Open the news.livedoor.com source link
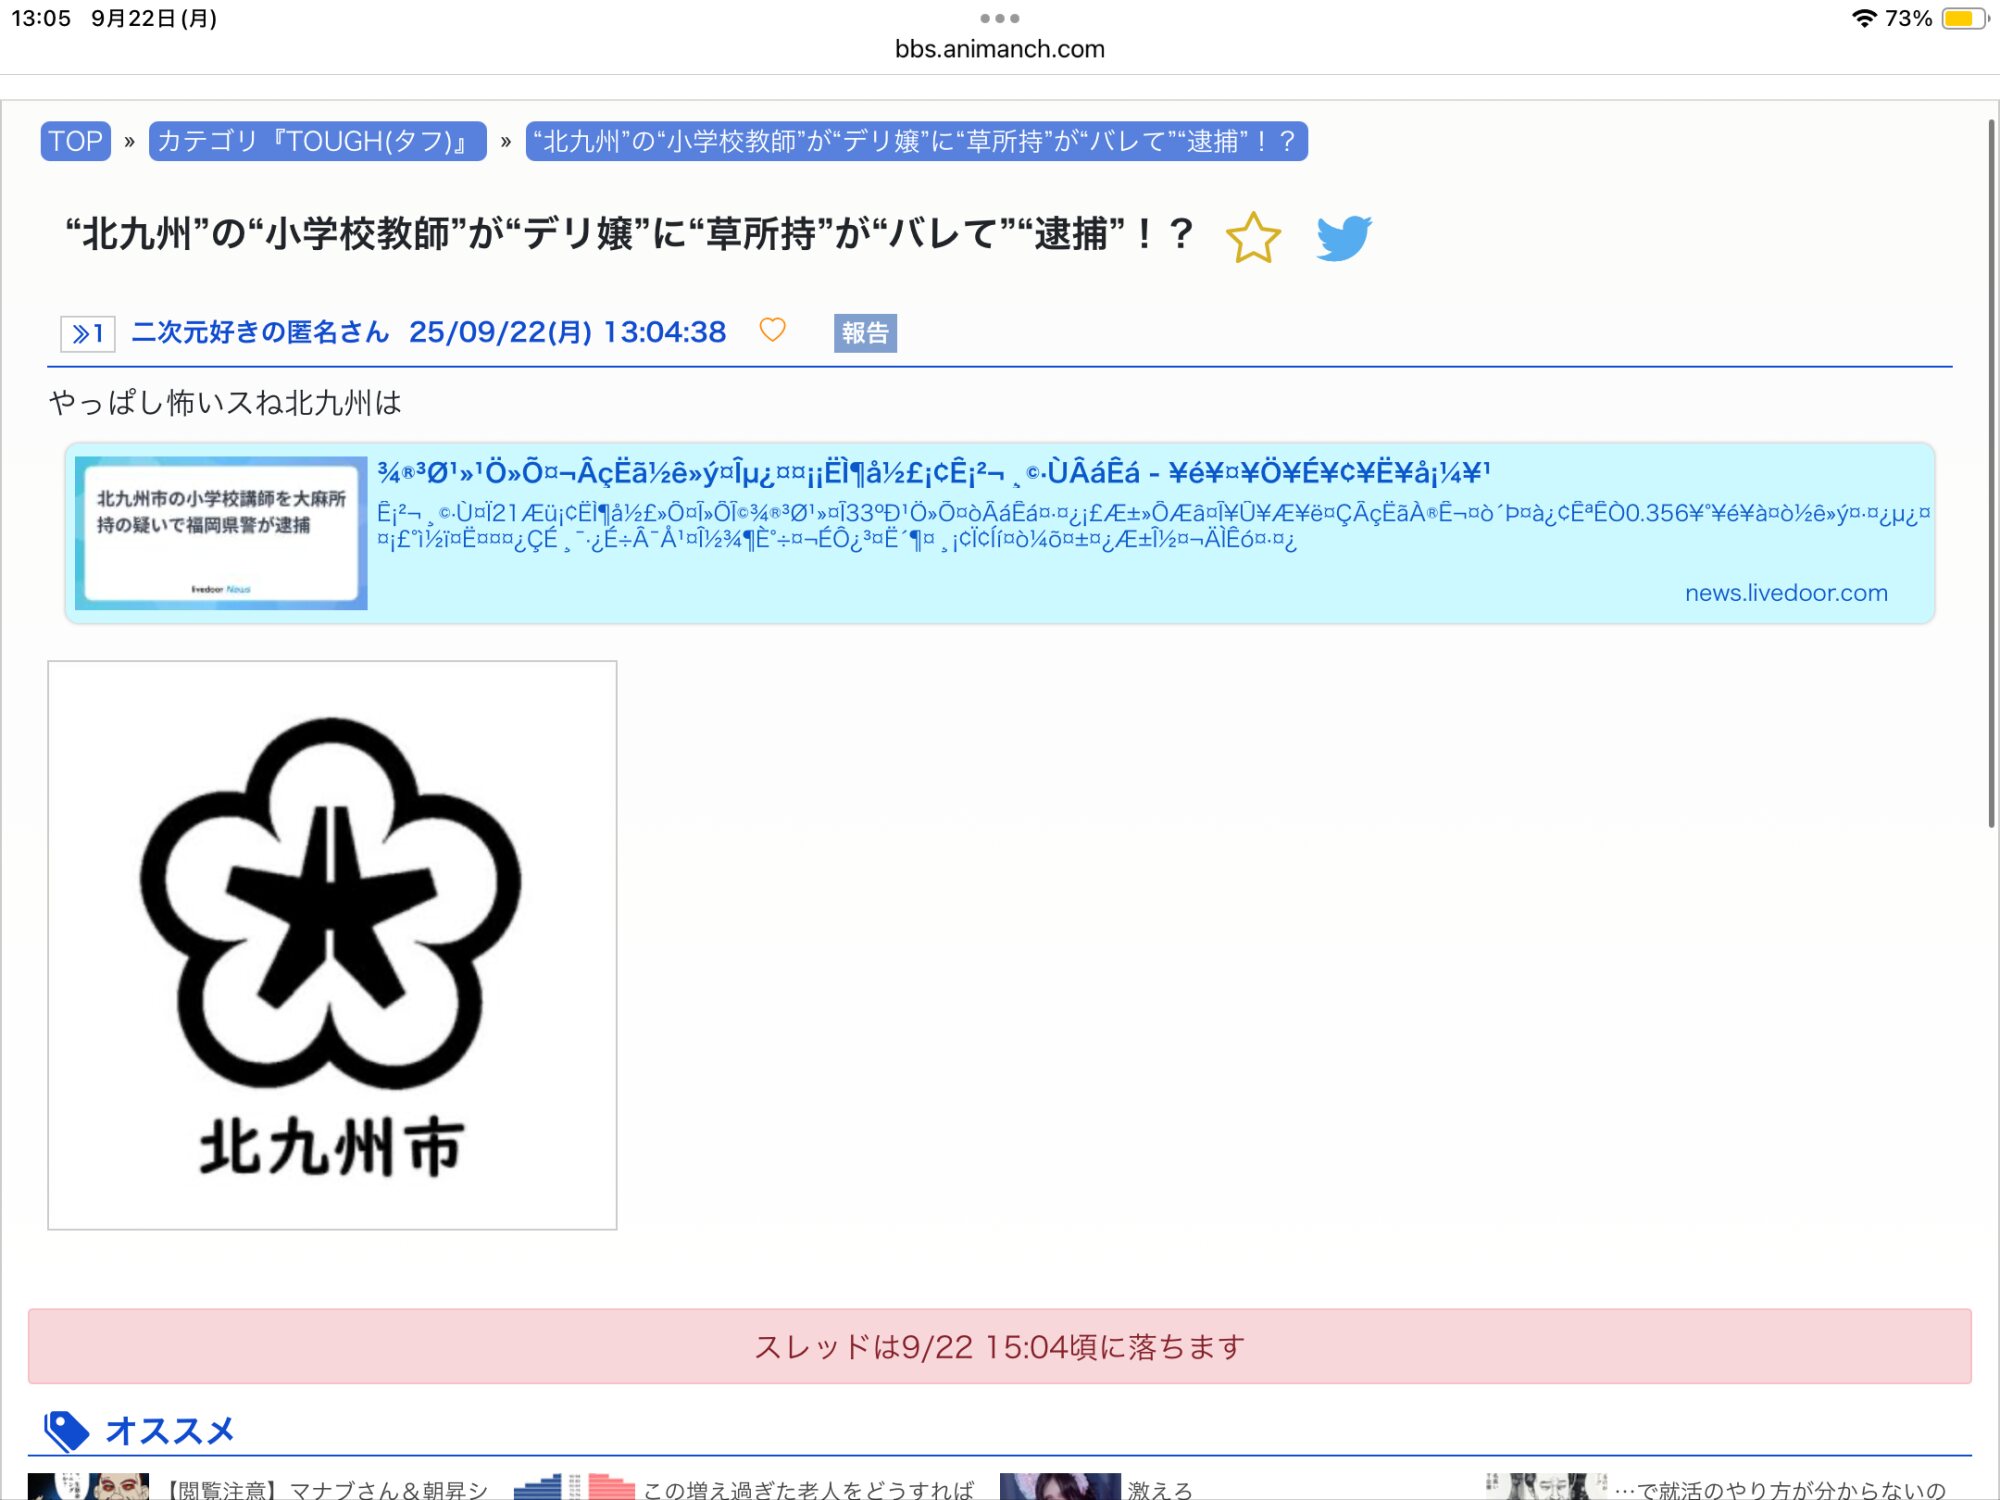Image resolution: width=2000 pixels, height=1500 pixels. tap(1785, 593)
